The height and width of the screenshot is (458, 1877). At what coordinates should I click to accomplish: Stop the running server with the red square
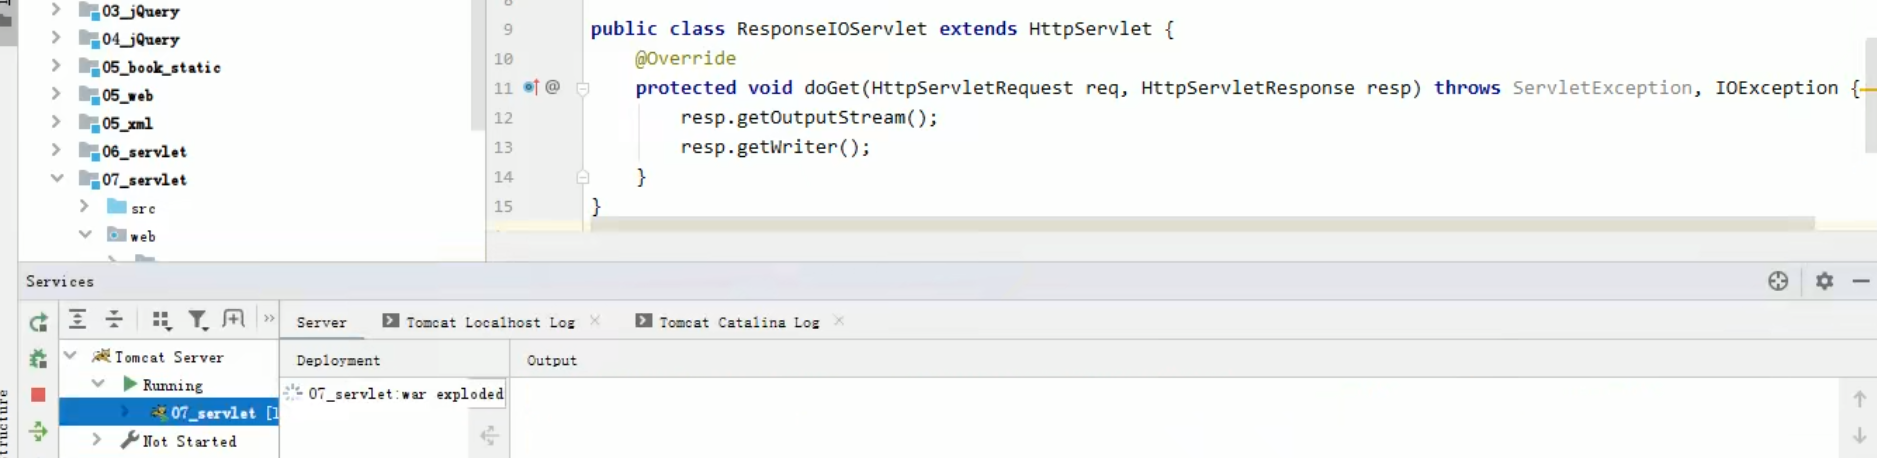38,395
